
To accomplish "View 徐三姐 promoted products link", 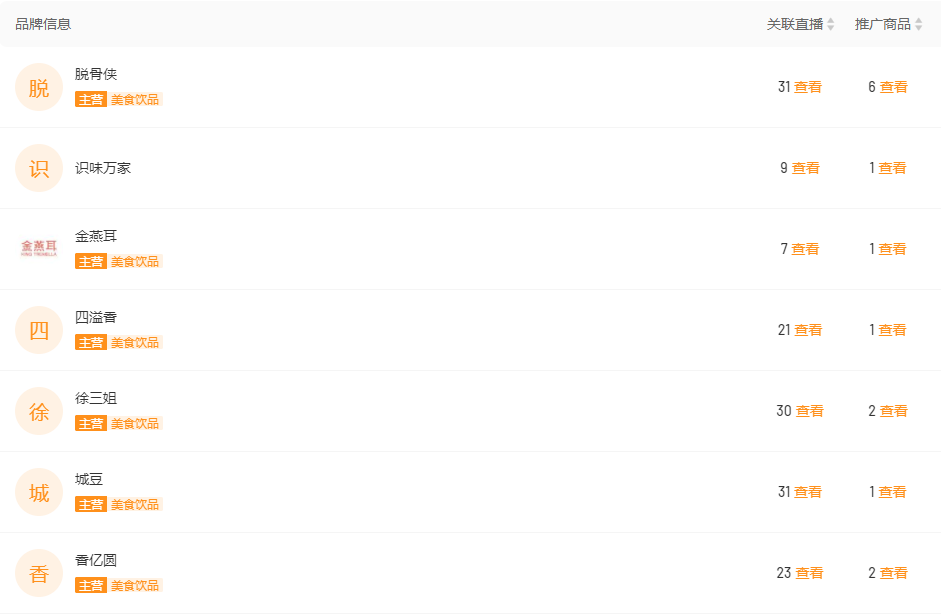I will (894, 411).
